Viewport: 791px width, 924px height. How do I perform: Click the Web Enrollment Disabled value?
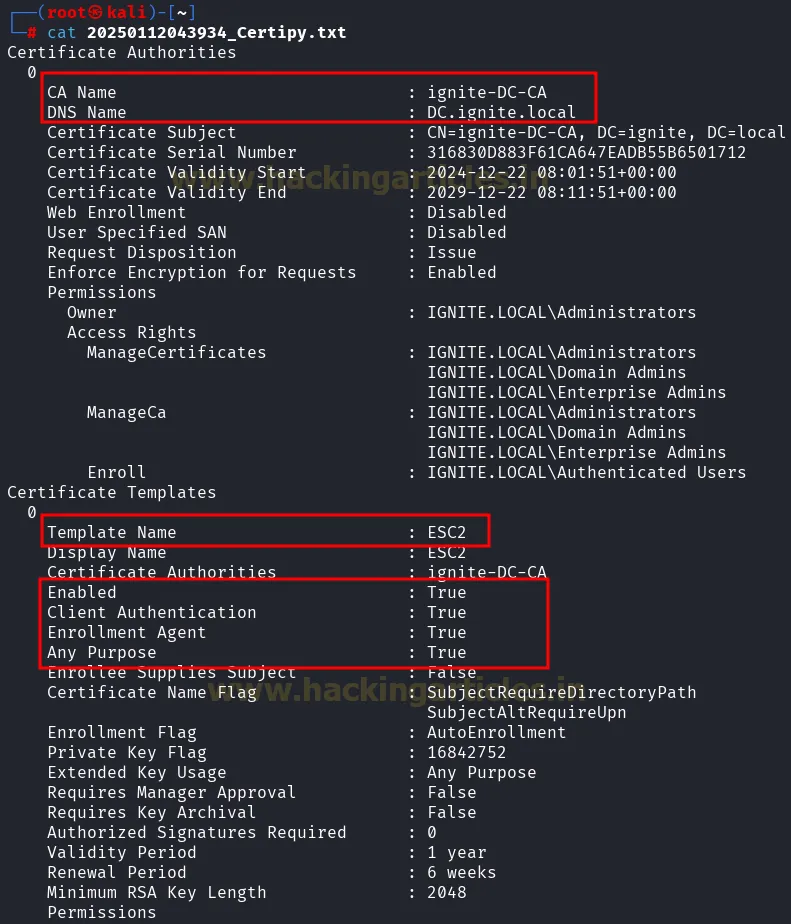(466, 212)
